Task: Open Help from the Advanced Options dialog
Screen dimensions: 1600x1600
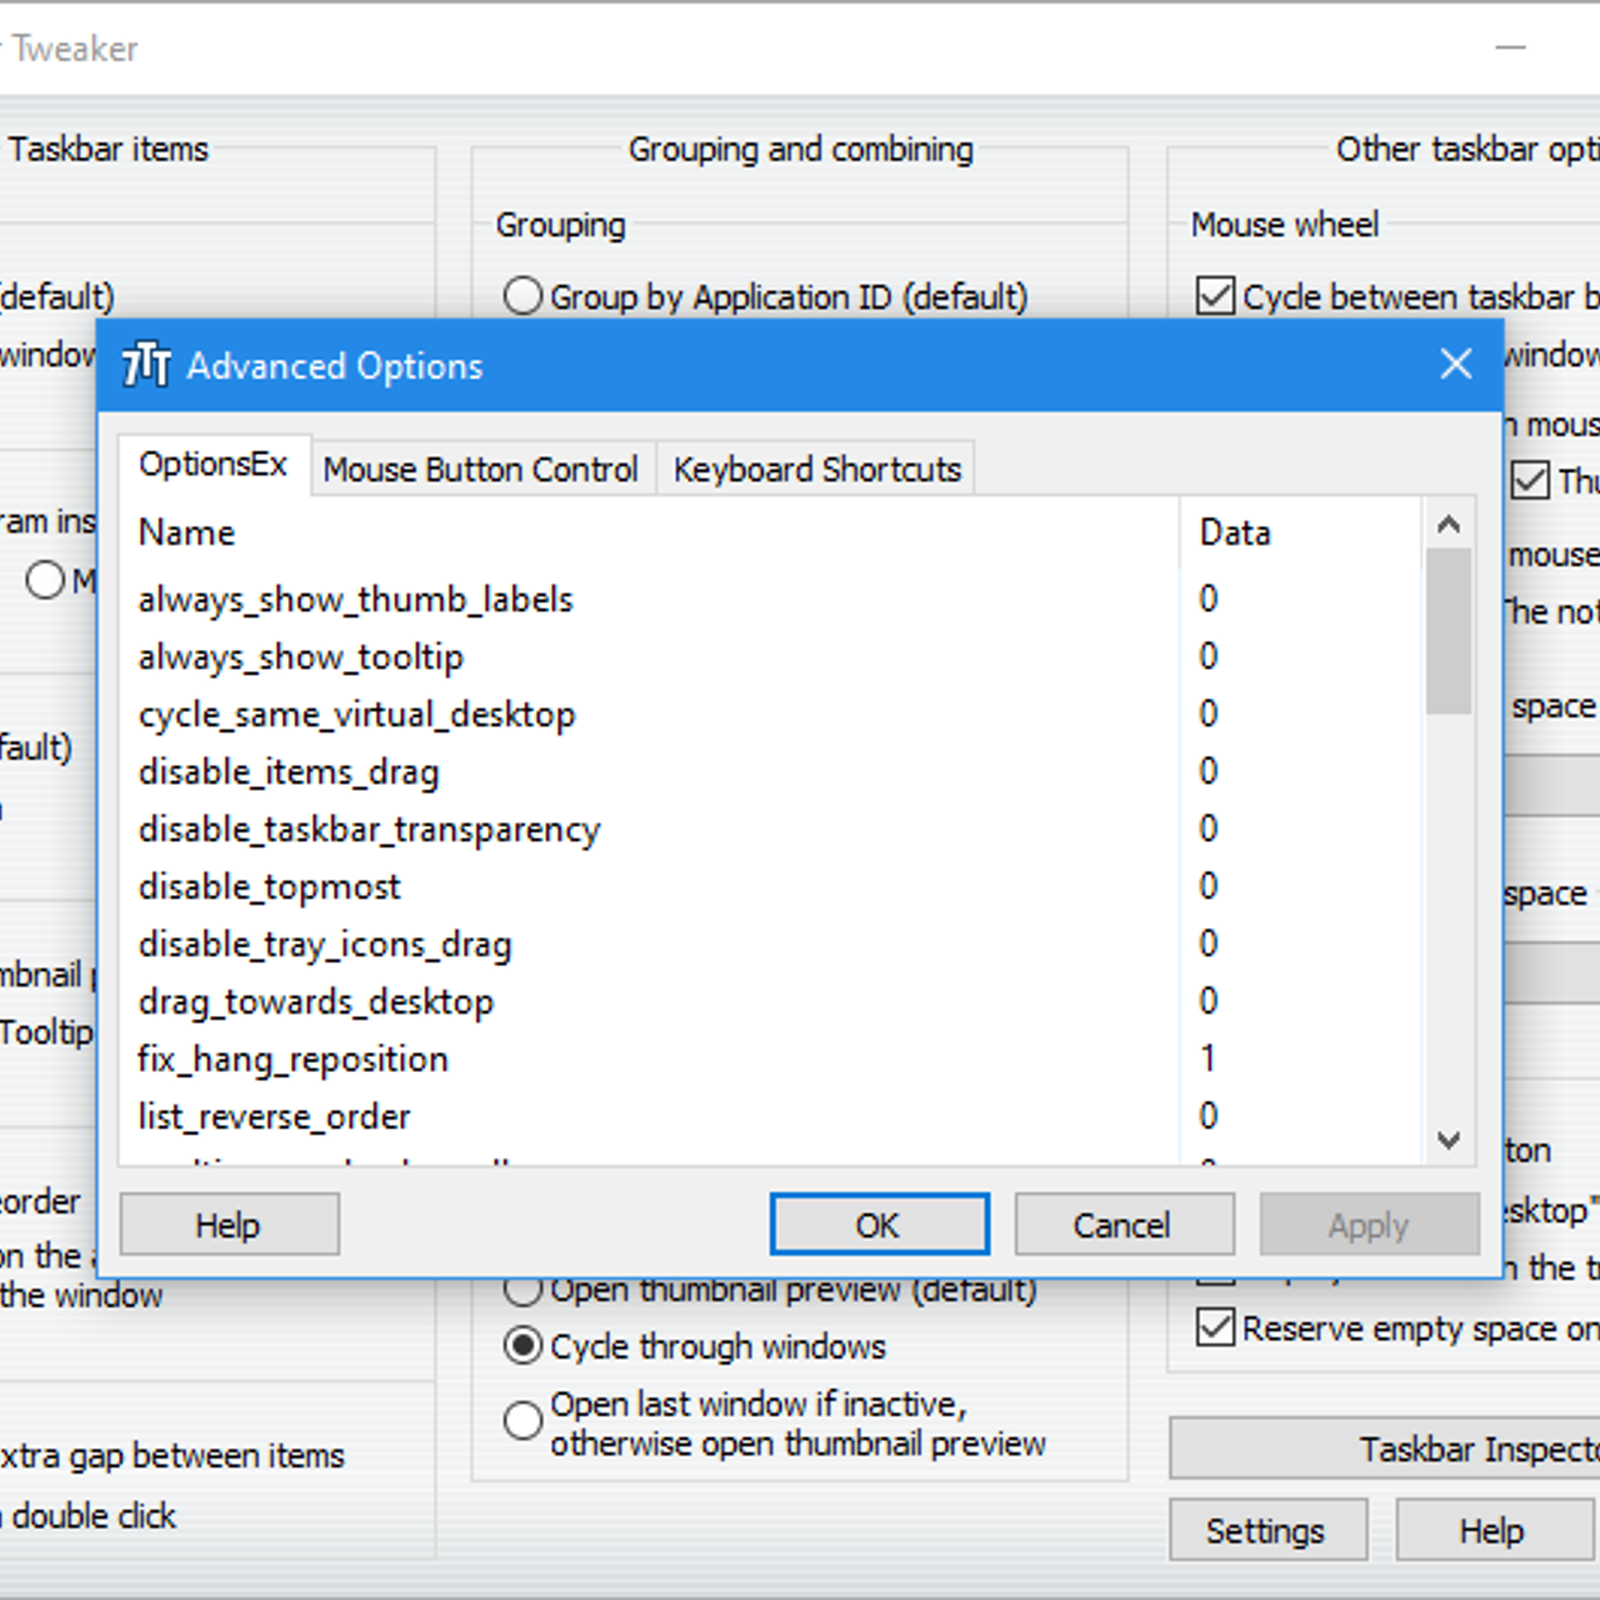Action: (x=228, y=1224)
